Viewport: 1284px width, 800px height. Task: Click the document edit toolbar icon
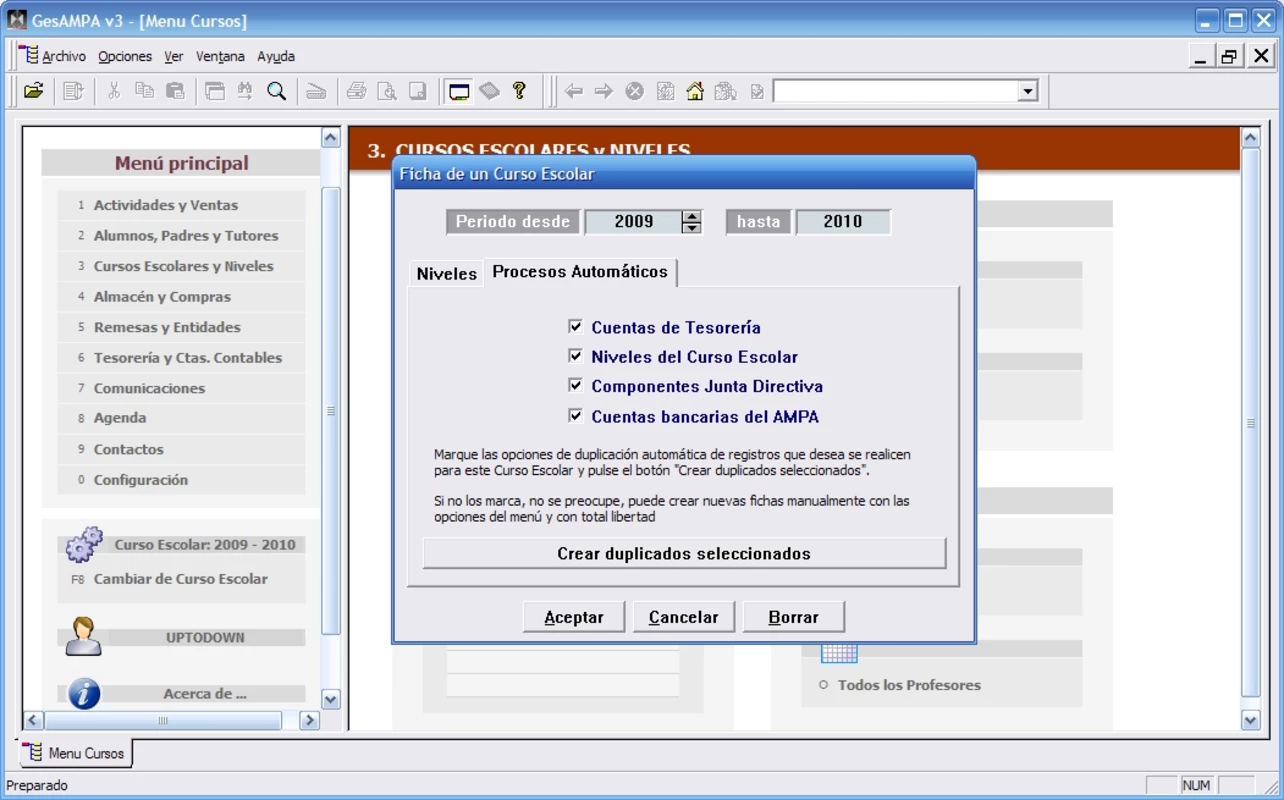73,91
